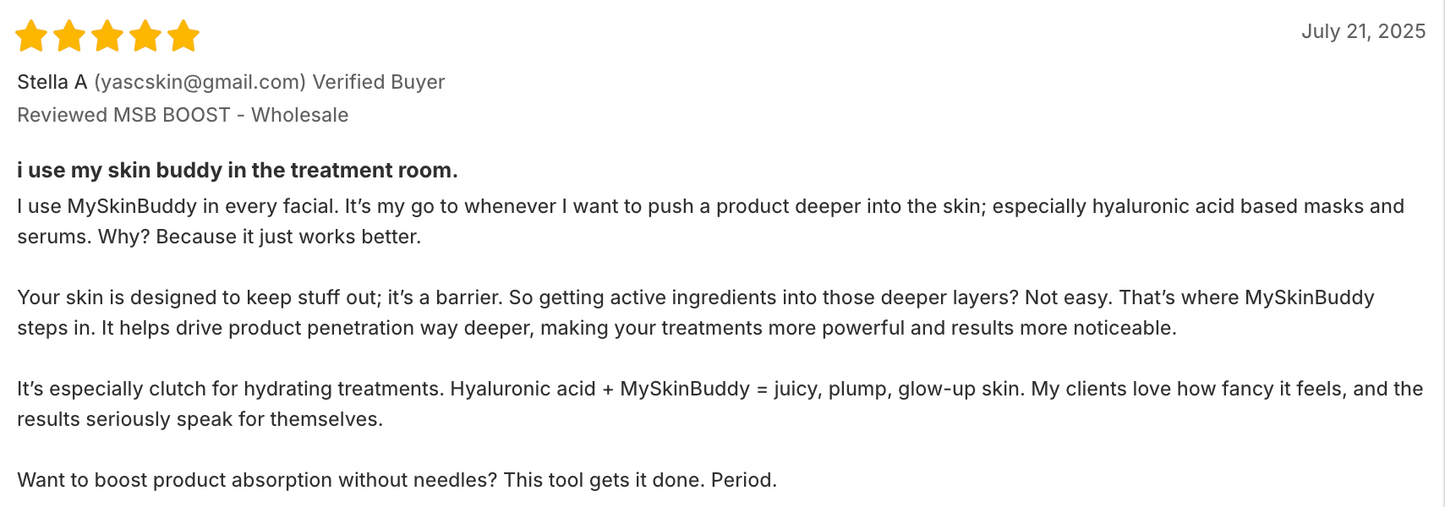
Task: Click the "Hyaluronic acid + MySkinBuddy" text
Action: (x=600, y=389)
